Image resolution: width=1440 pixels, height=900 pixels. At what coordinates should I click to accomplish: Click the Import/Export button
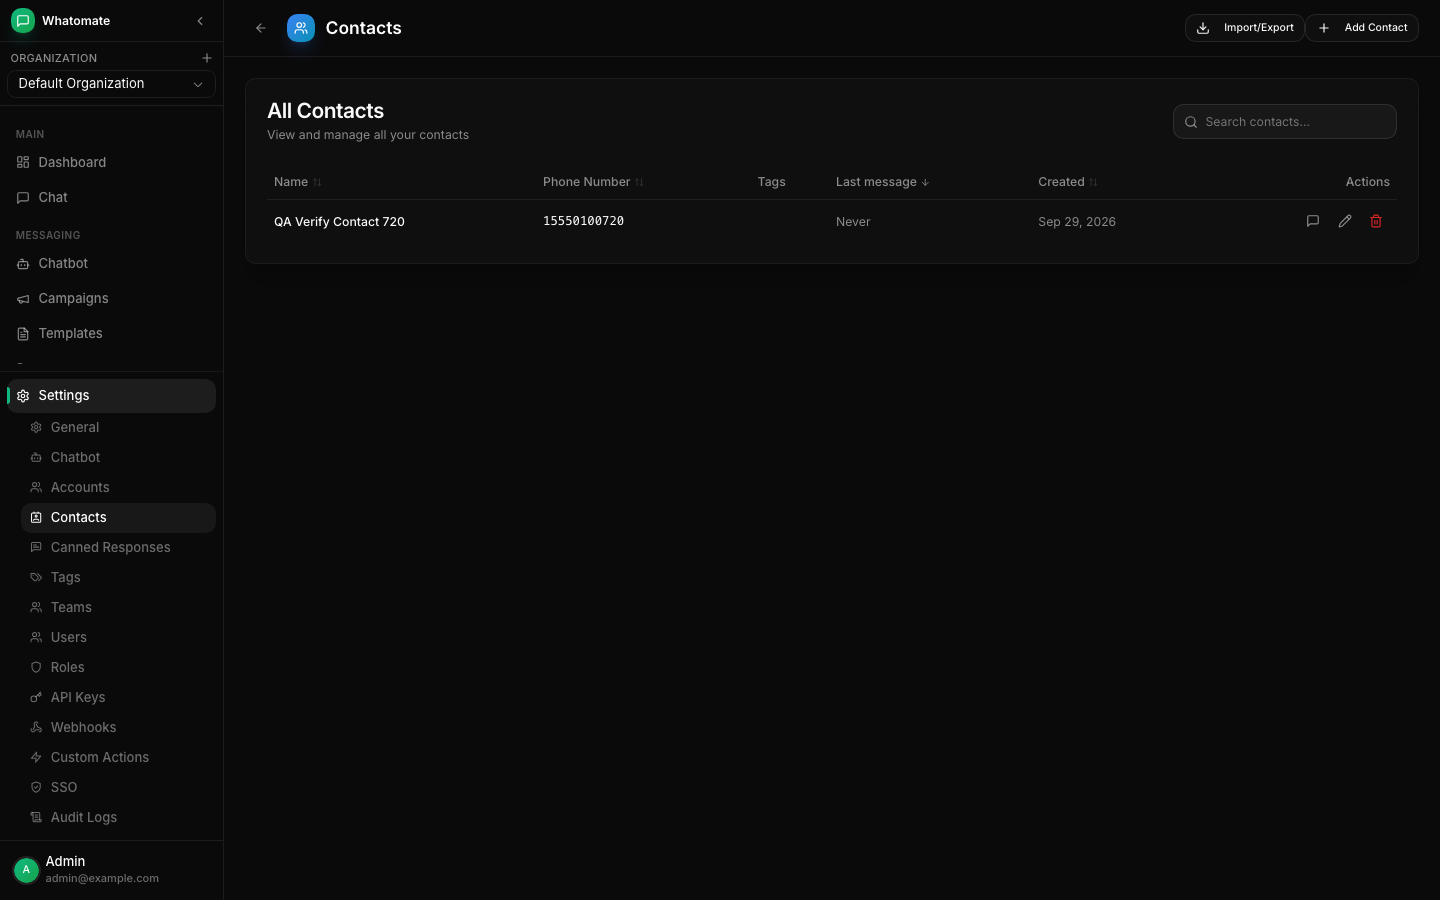1245,28
